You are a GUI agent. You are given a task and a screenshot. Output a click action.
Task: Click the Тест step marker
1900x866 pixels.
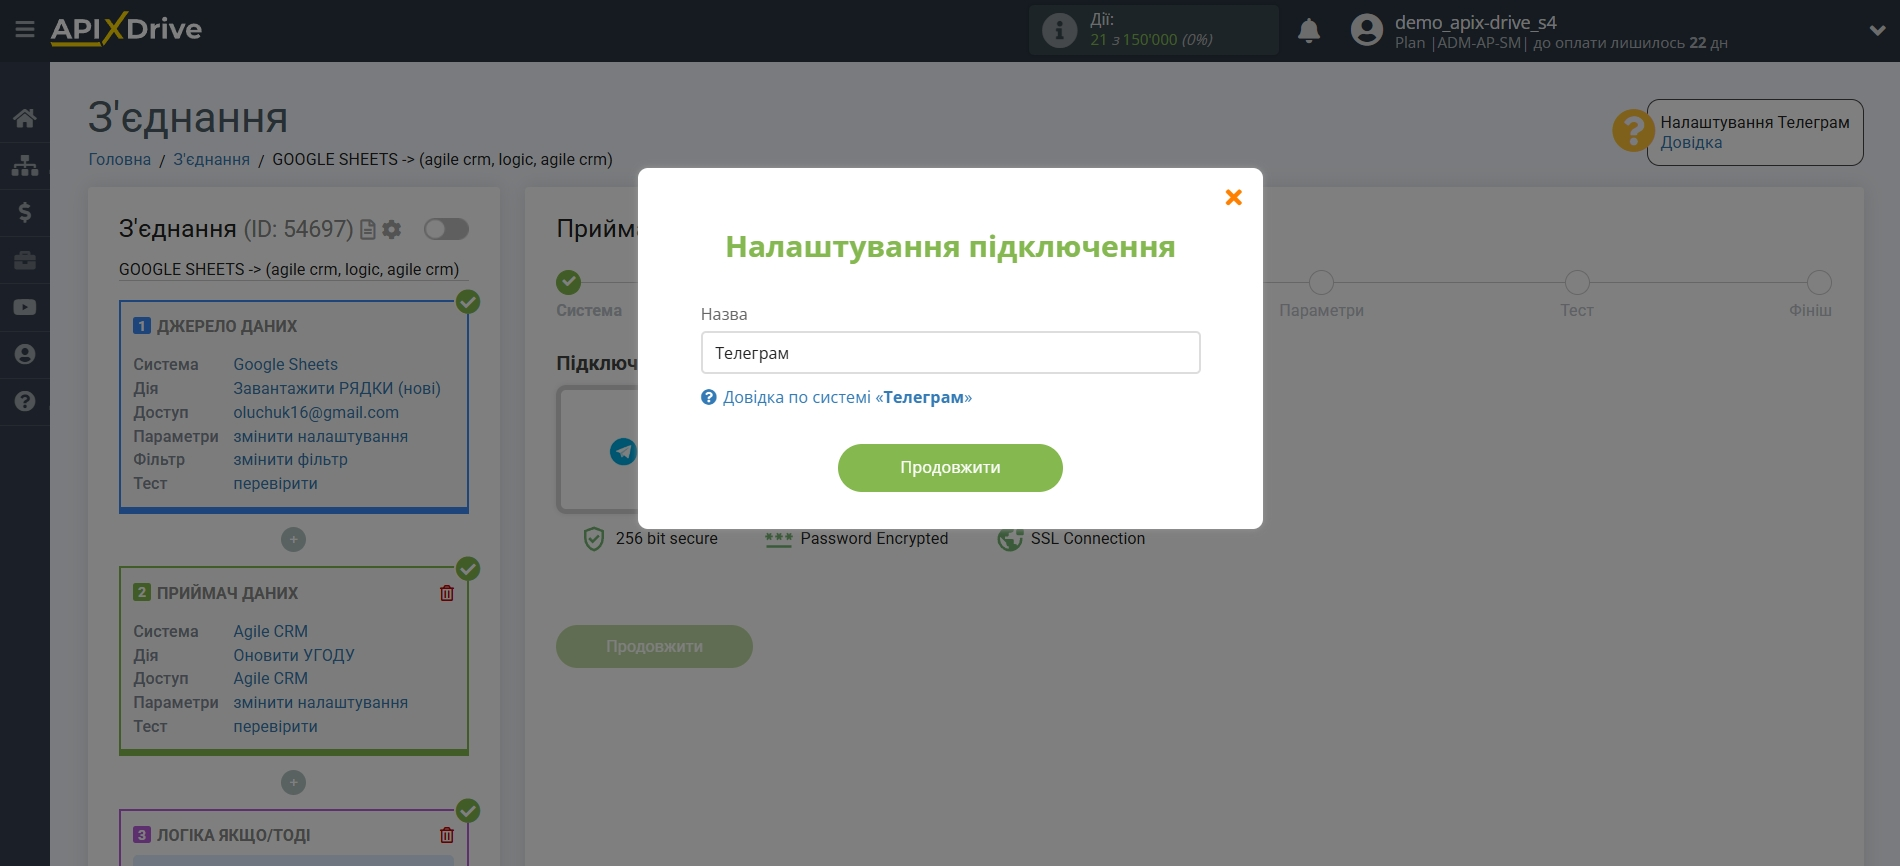tap(1577, 282)
